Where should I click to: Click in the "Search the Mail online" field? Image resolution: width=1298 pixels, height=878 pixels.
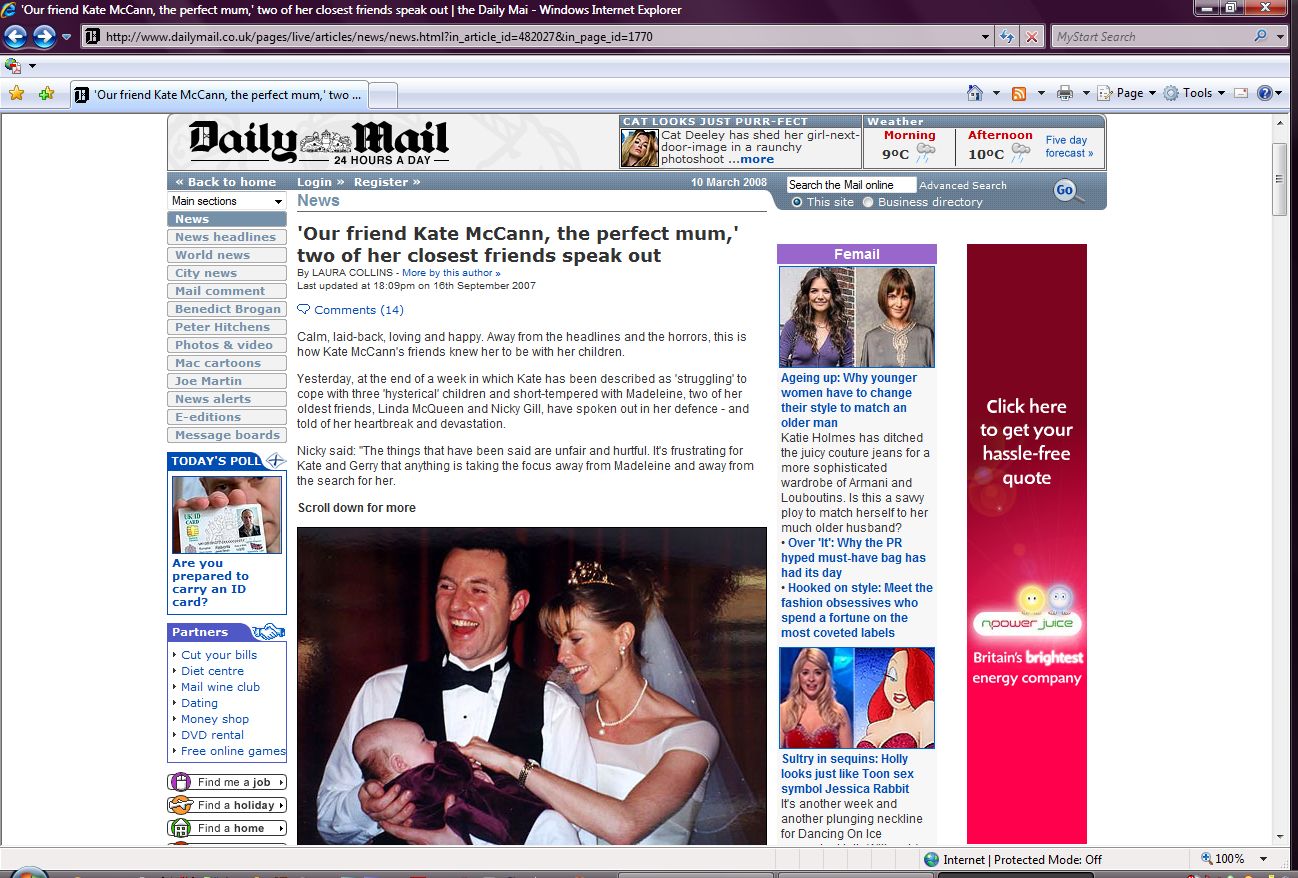(x=850, y=185)
